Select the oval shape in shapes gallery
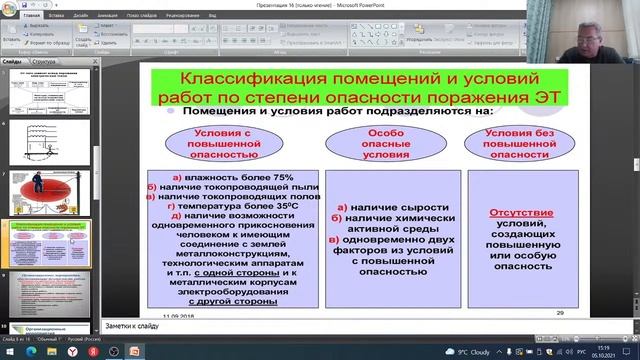The height and width of the screenshot is (360, 640). 386,27
